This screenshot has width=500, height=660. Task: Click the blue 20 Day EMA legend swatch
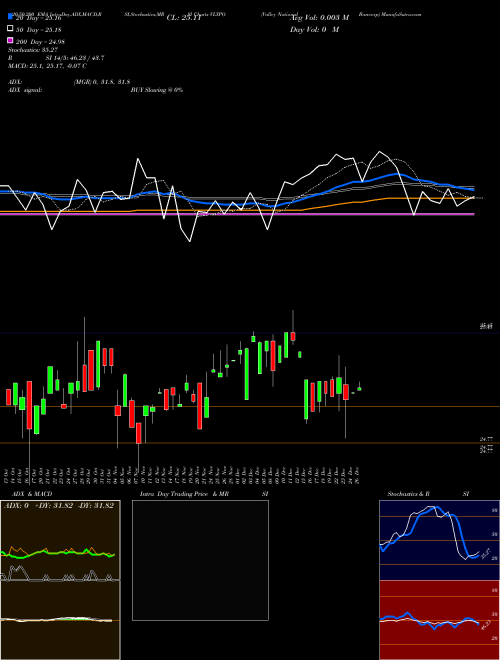click(x=10, y=16)
